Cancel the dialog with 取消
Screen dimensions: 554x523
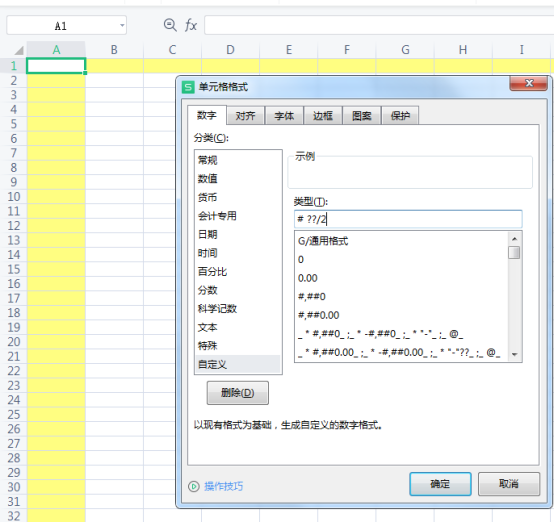coord(509,484)
